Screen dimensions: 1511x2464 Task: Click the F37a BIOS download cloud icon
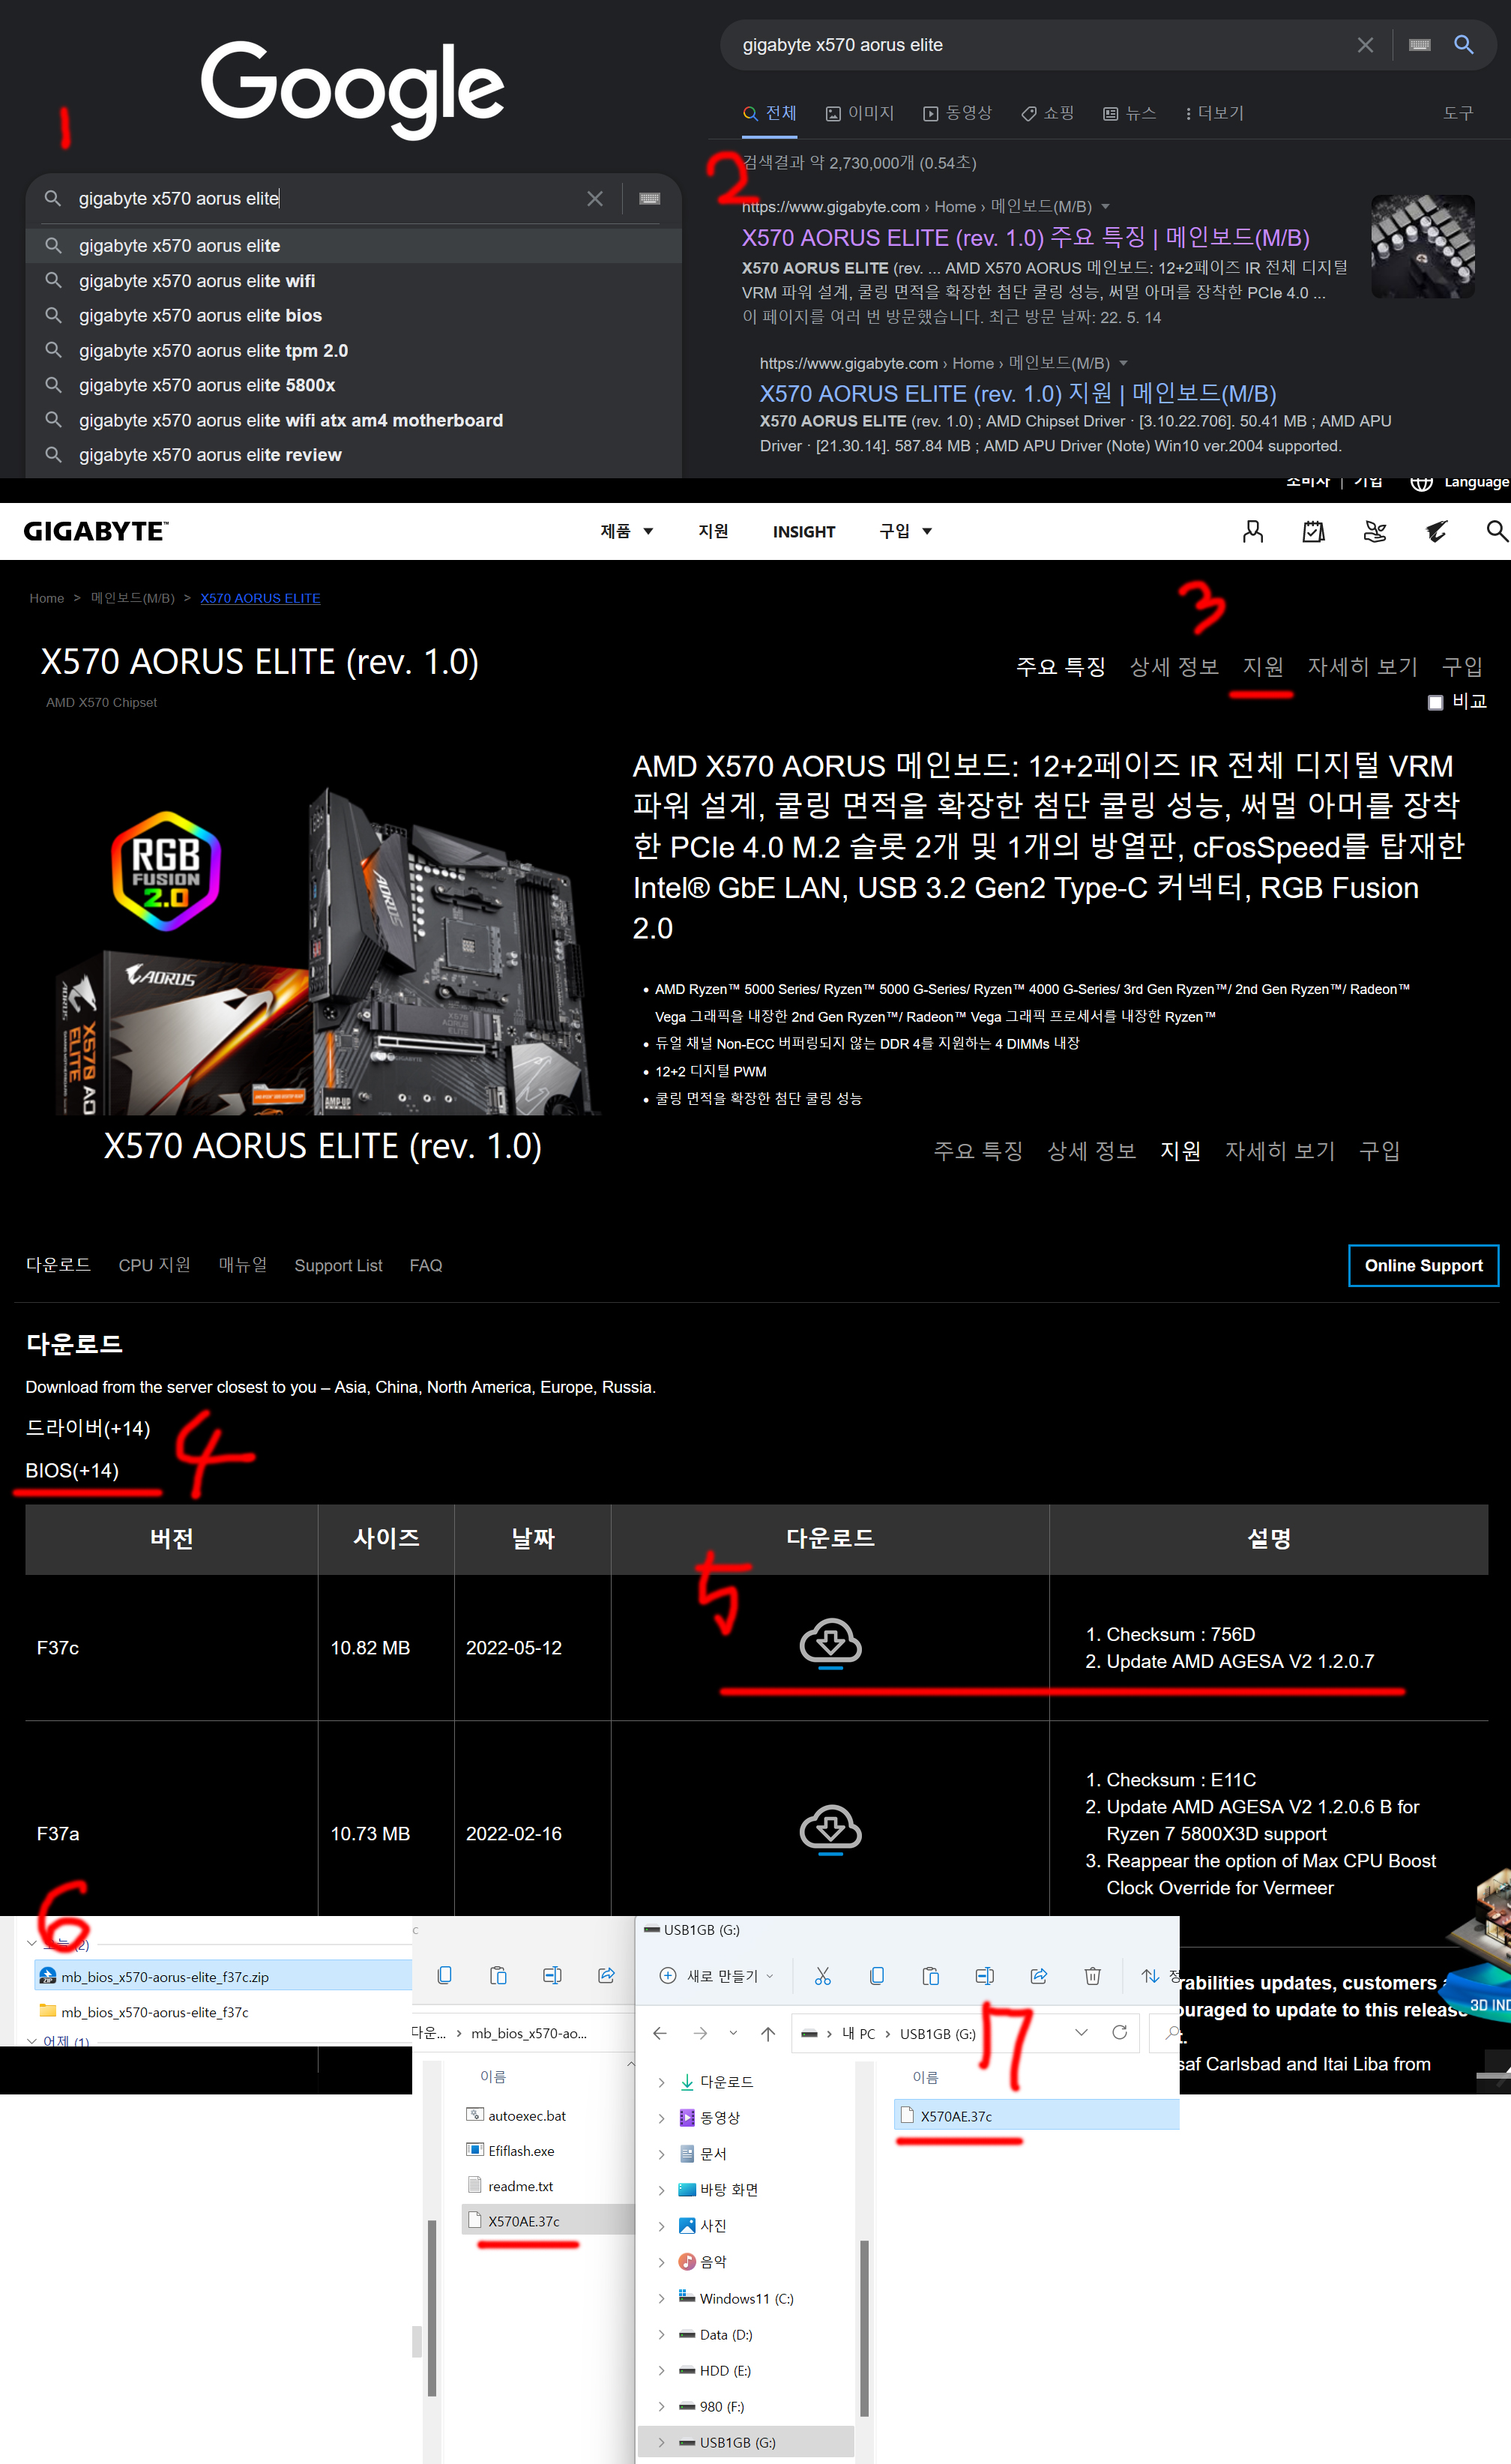[x=830, y=1828]
